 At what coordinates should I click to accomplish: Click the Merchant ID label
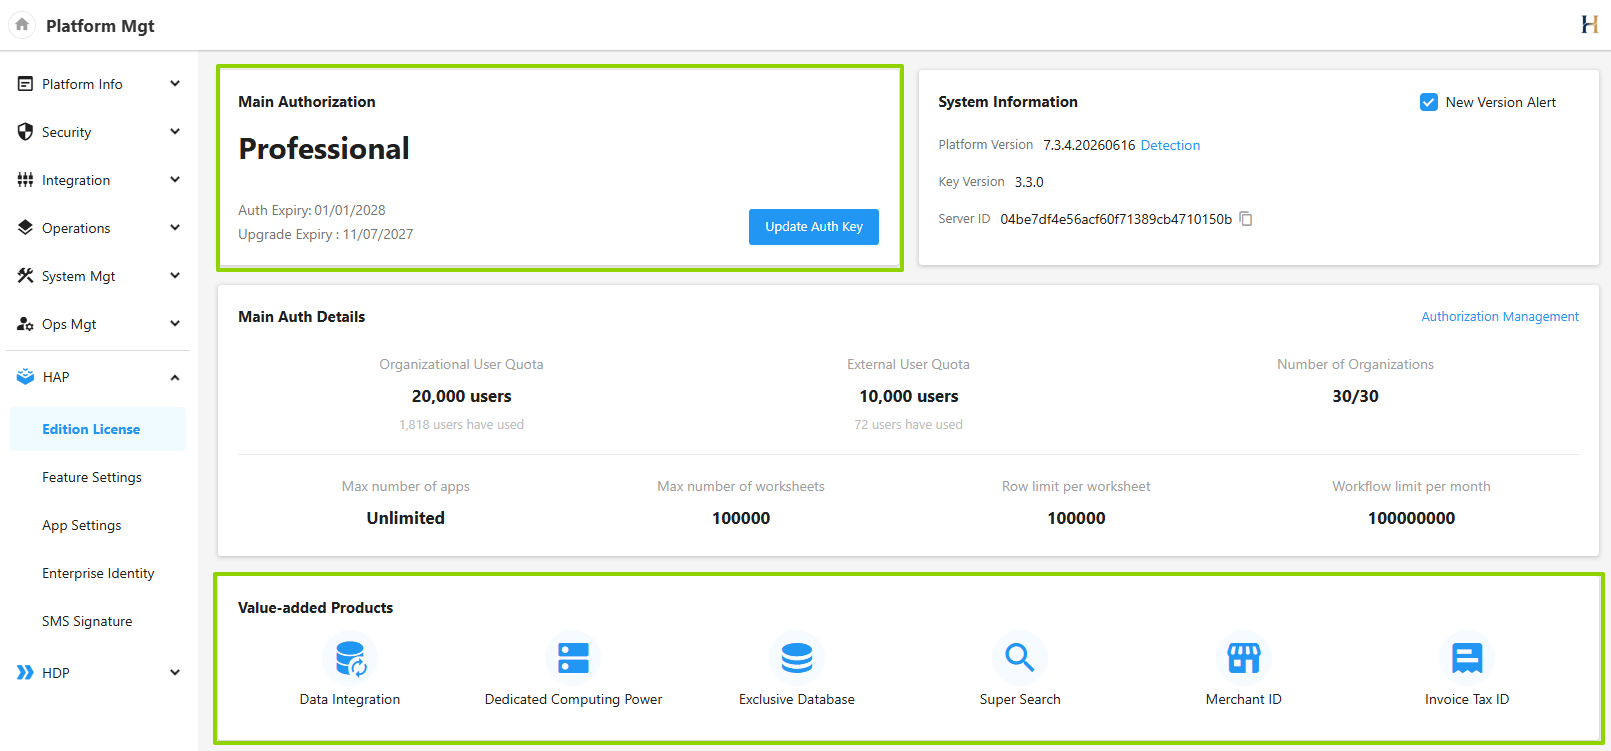pos(1244,699)
